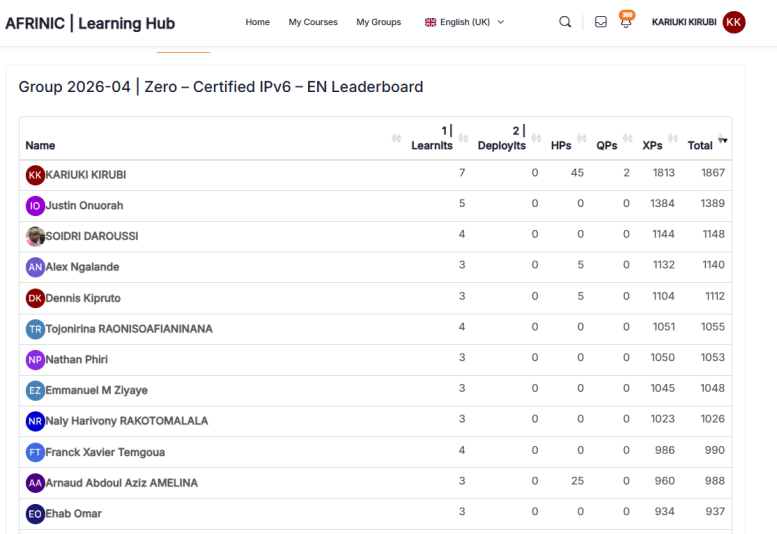Click the KK user avatar in header

733,22
